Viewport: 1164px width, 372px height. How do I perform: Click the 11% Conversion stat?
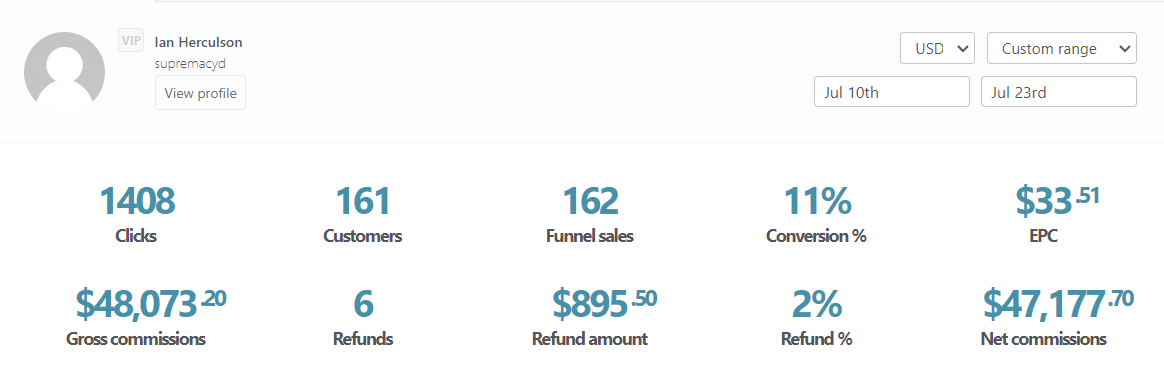[817, 200]
